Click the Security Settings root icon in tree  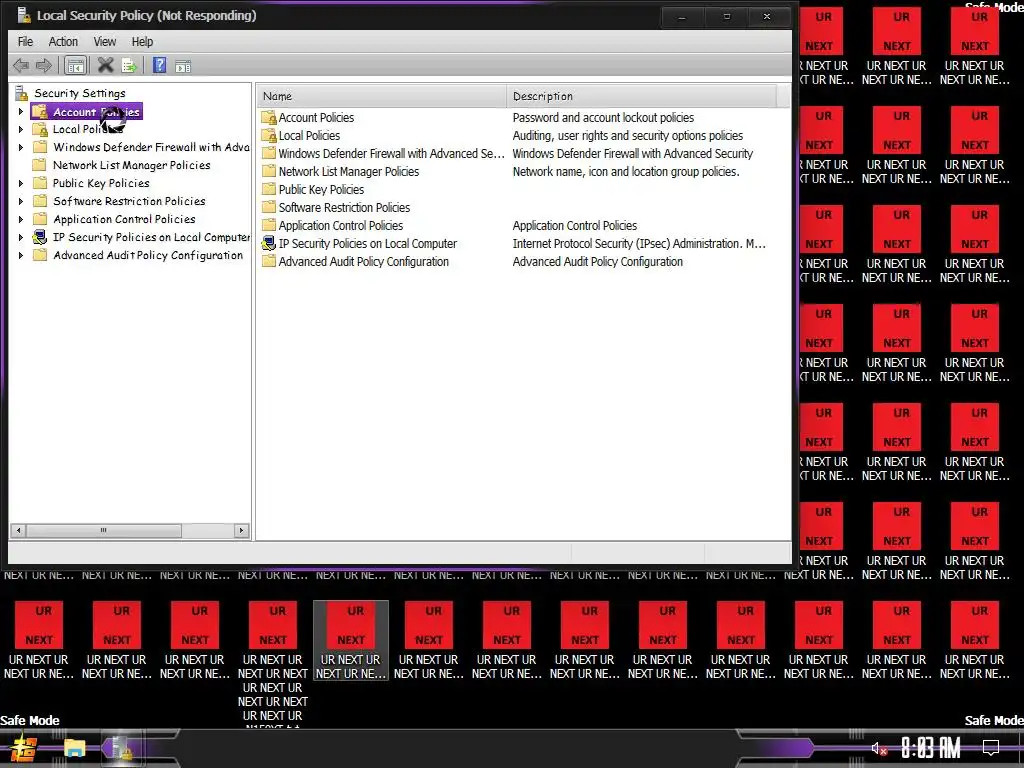pyautogui.click(x=22, y=93)
